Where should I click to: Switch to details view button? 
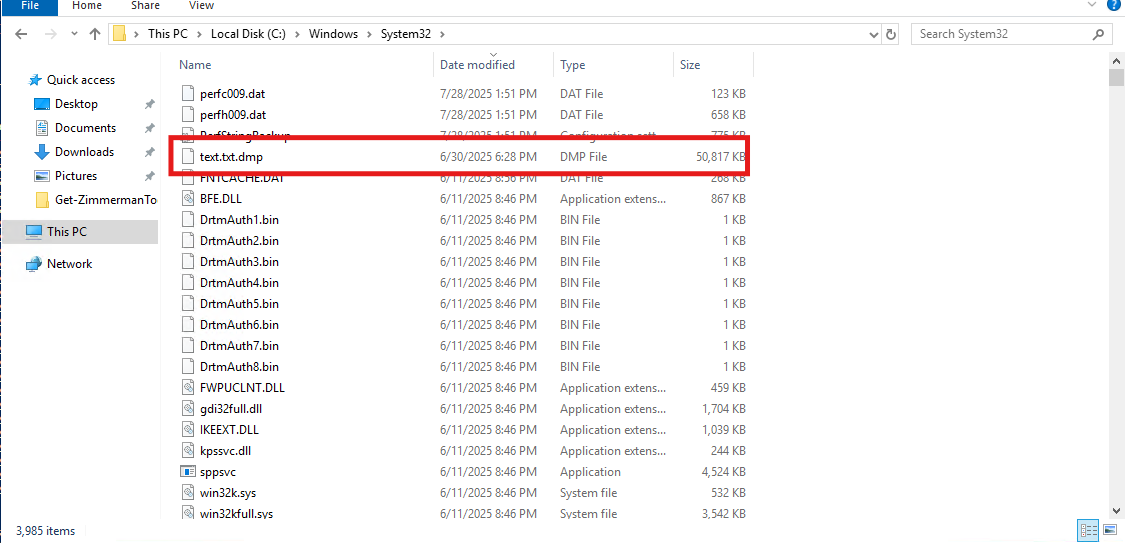(1087, 530)
